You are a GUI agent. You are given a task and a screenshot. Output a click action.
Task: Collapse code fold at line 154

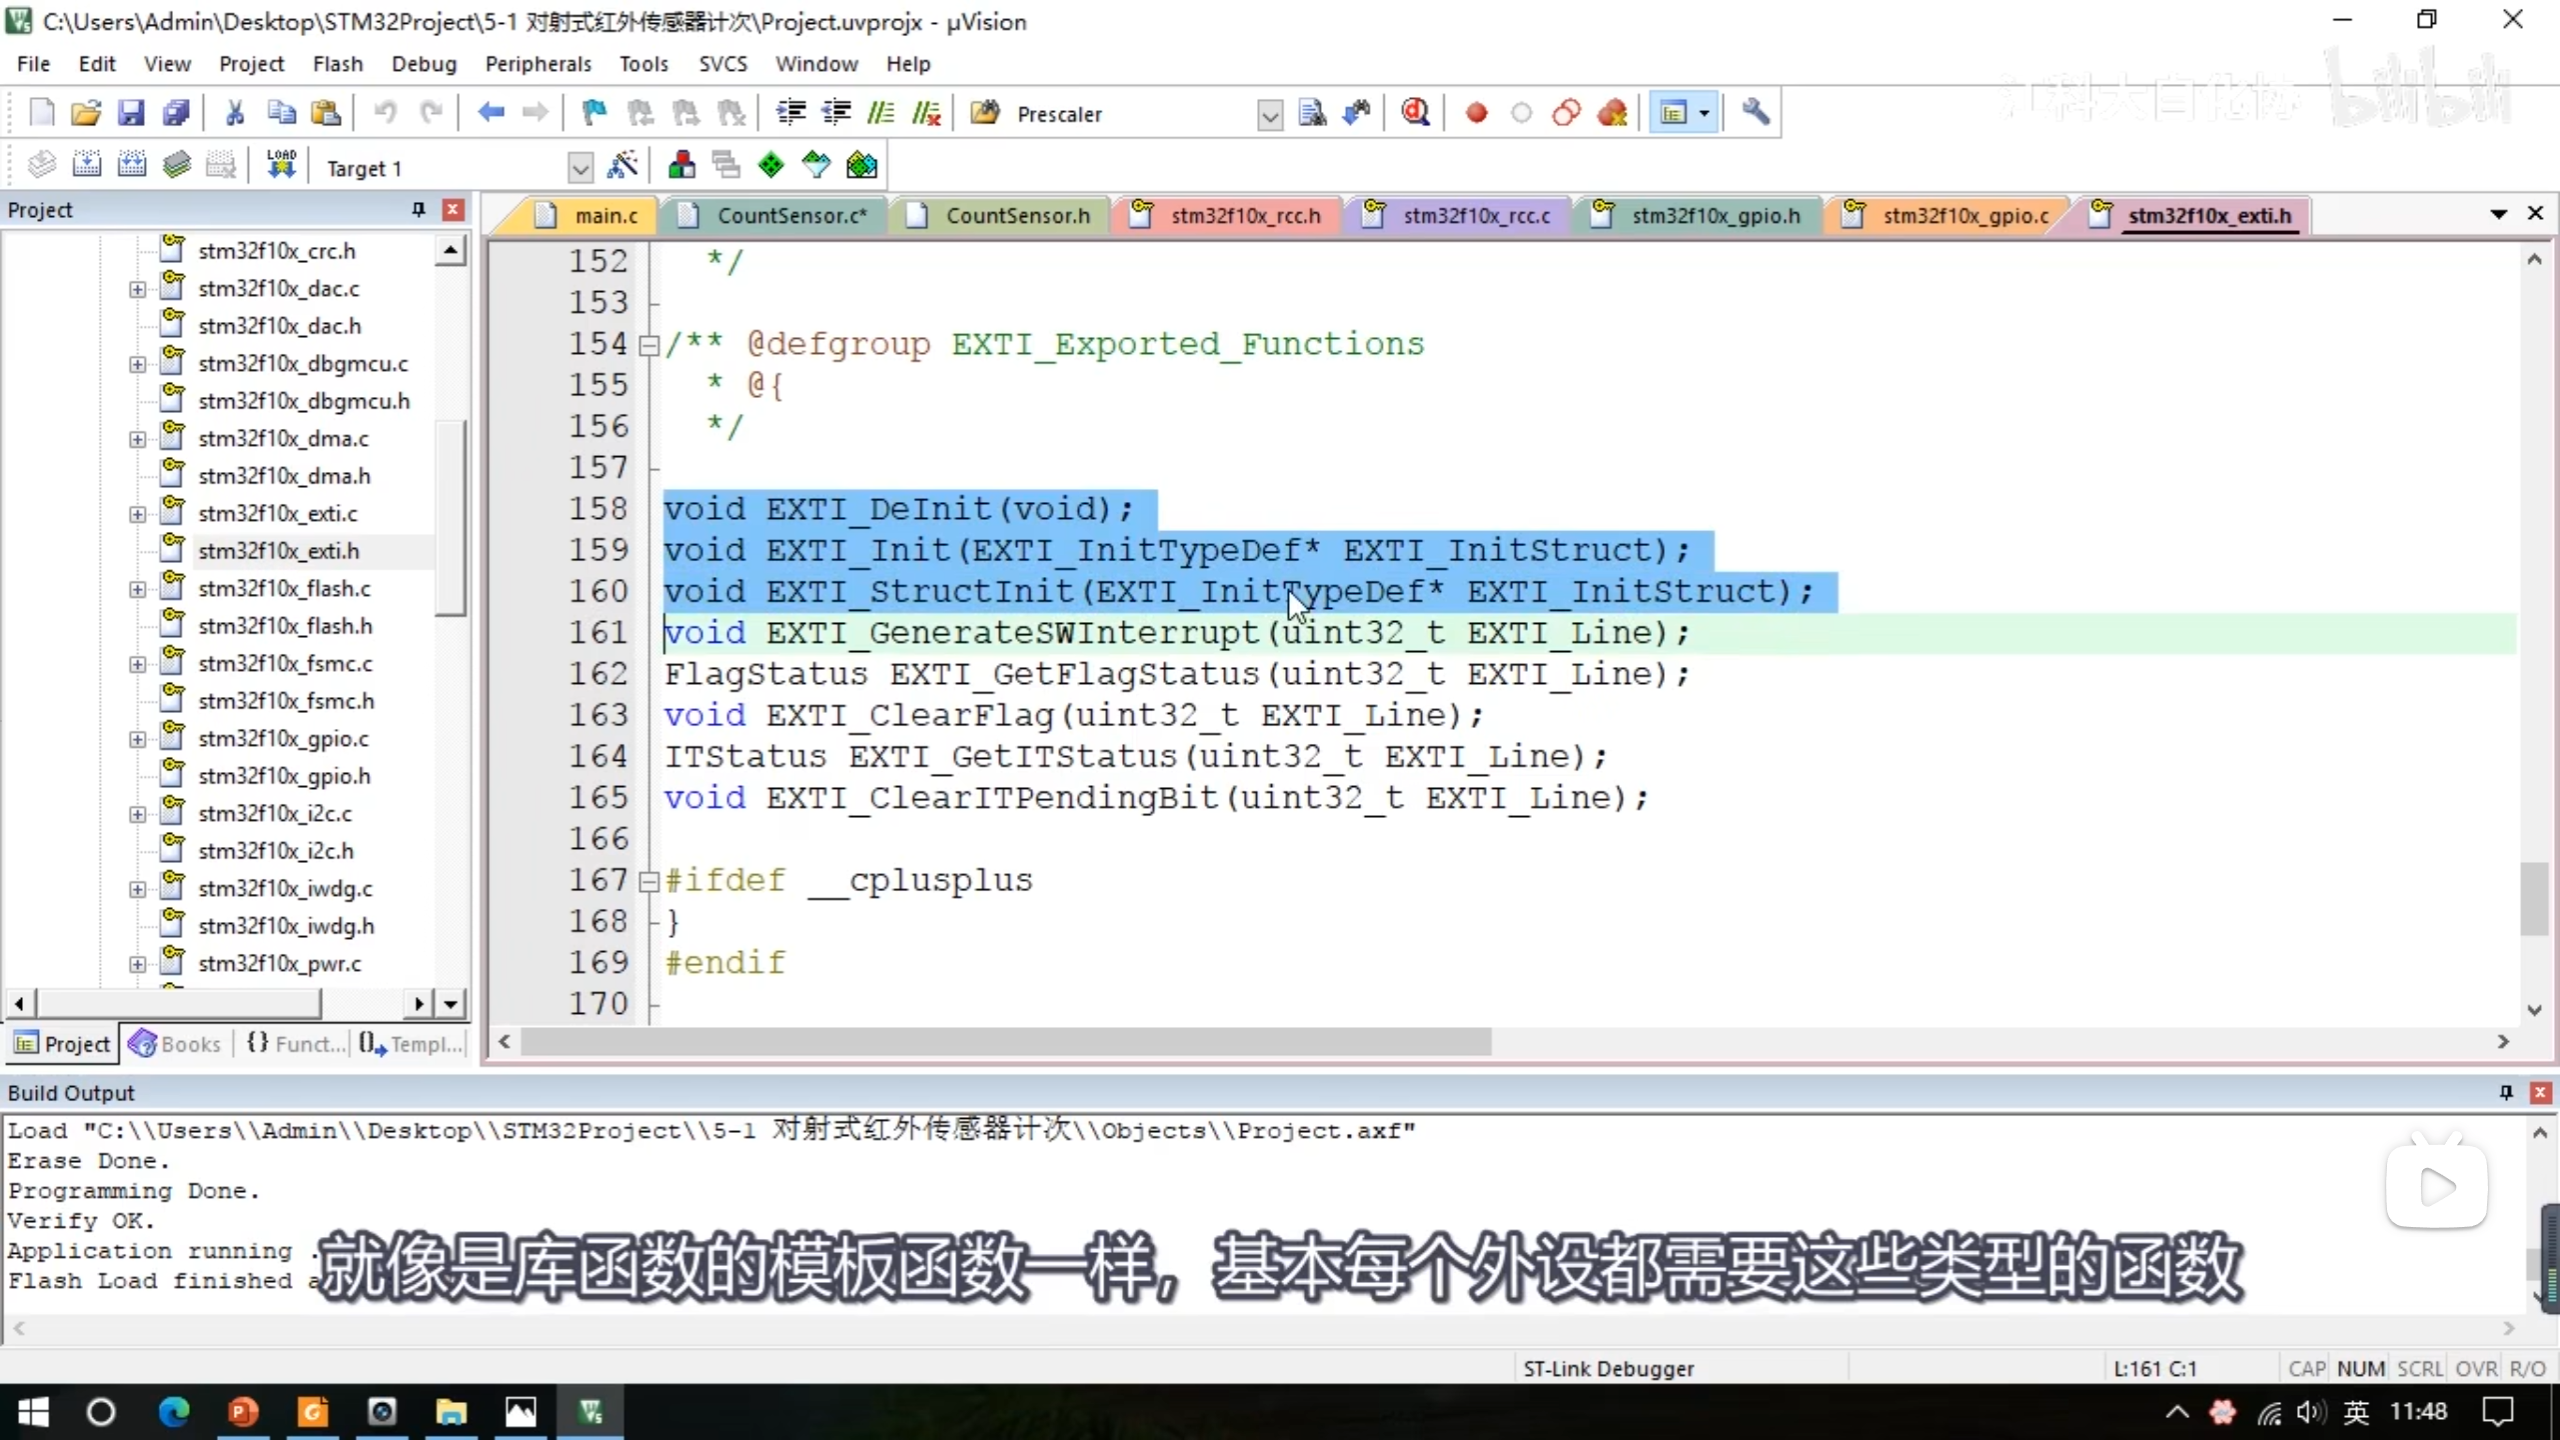pyautogui.click(x=649, y=345)
